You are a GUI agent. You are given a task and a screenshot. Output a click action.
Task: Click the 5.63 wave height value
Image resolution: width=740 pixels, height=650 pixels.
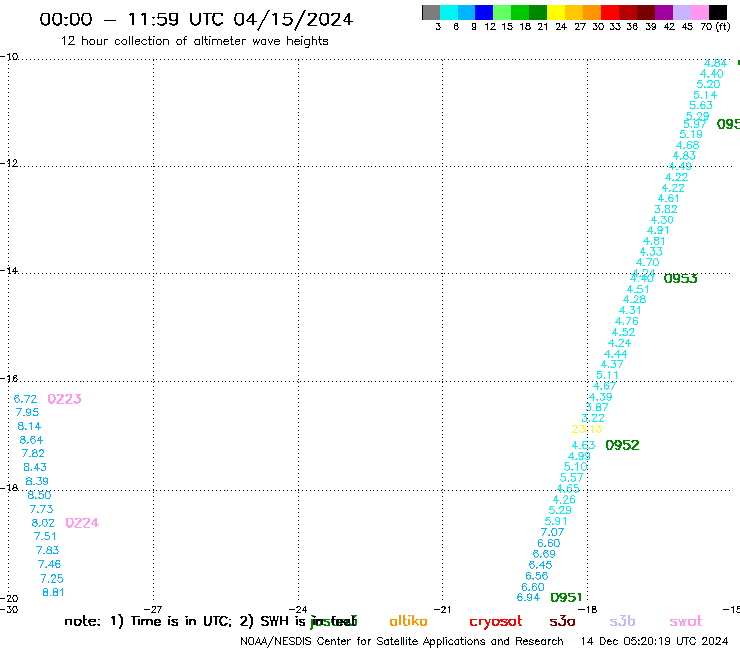click(701, 106)
